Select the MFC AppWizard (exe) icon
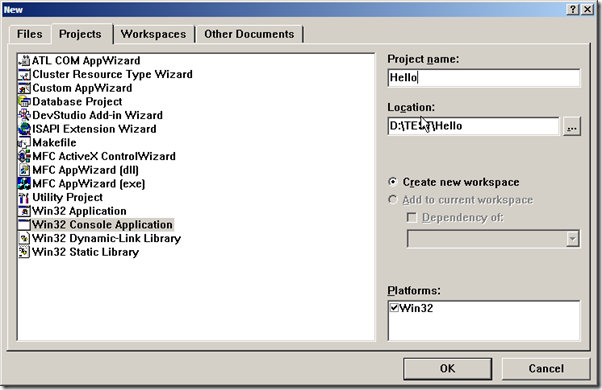The height and width of the screenshot is (390, 602). click(24, 184)
